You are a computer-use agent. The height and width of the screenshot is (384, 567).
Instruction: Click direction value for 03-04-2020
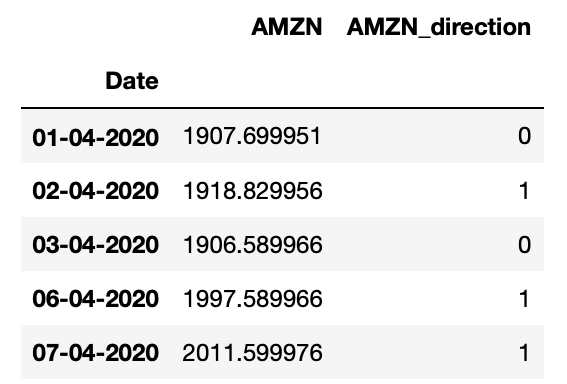[x=524, y=244]
